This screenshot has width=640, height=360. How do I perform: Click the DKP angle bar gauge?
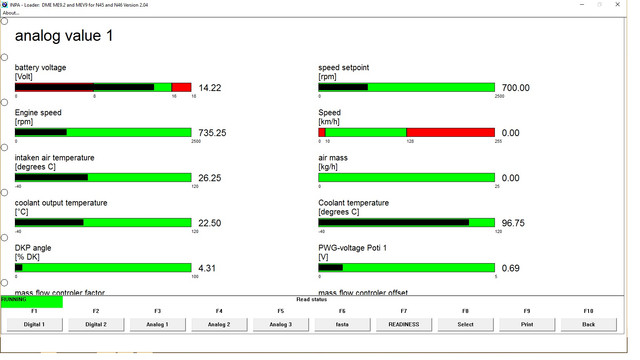(x=103, y=268)
